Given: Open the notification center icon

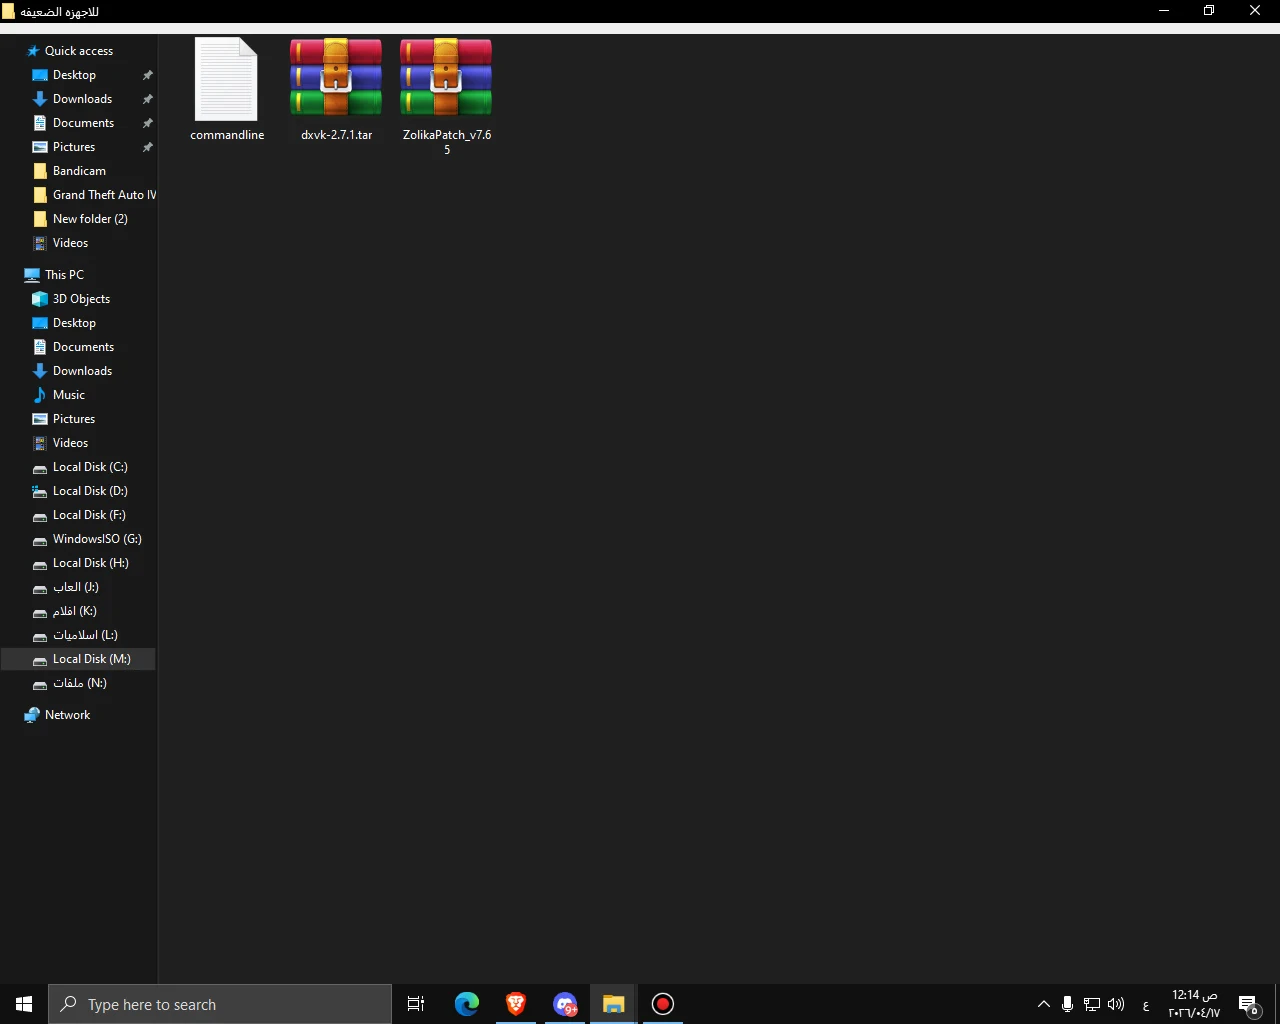Looking at the screenshot, I should click(1248, 1004).
